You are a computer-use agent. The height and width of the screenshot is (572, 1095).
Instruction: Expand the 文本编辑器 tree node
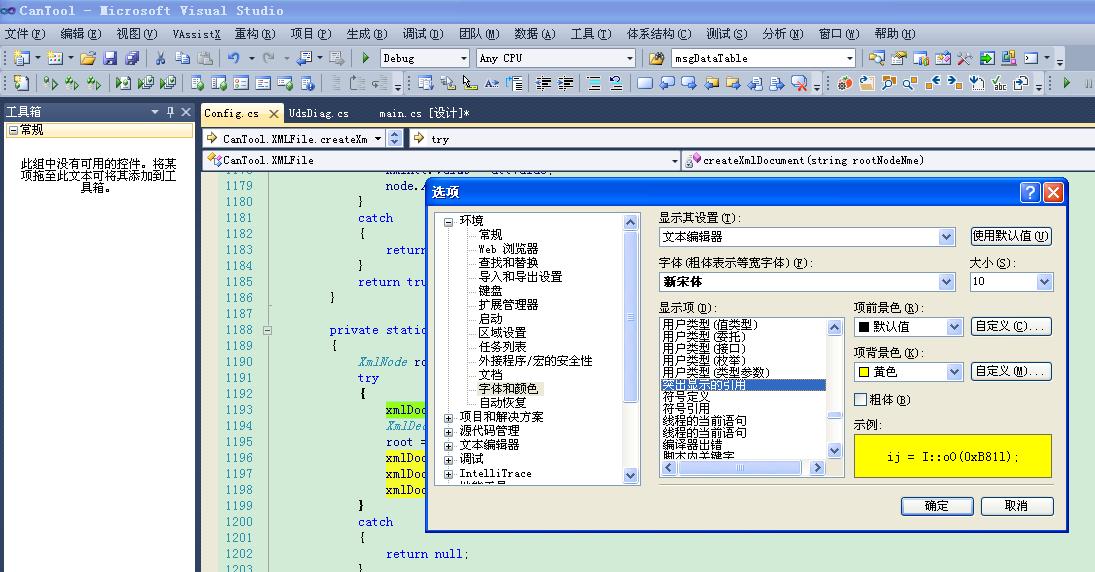448,446
